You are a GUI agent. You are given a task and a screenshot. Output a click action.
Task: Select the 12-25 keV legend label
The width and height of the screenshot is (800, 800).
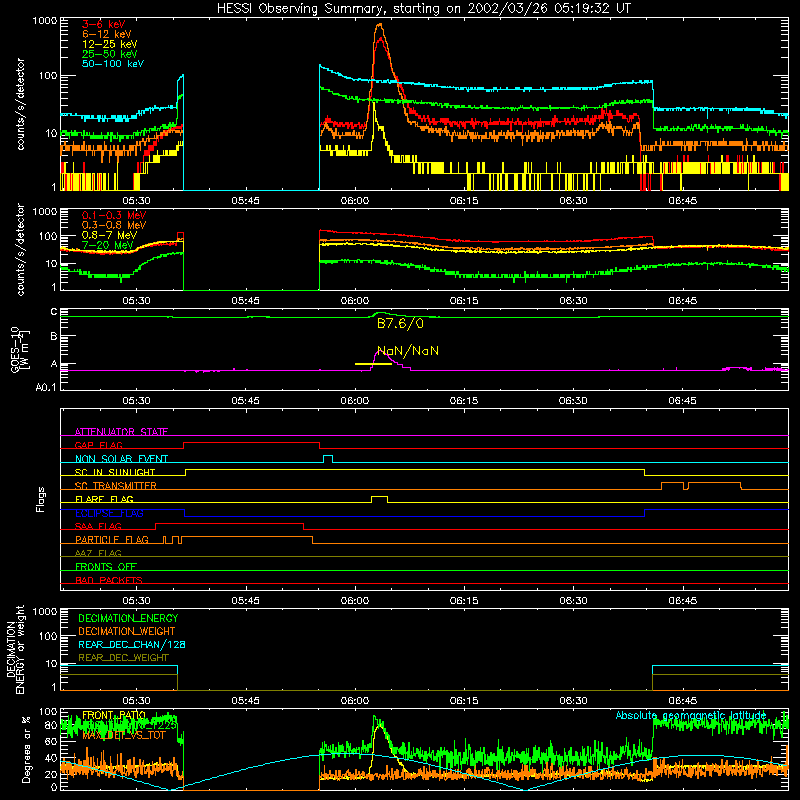coord(110,44)
